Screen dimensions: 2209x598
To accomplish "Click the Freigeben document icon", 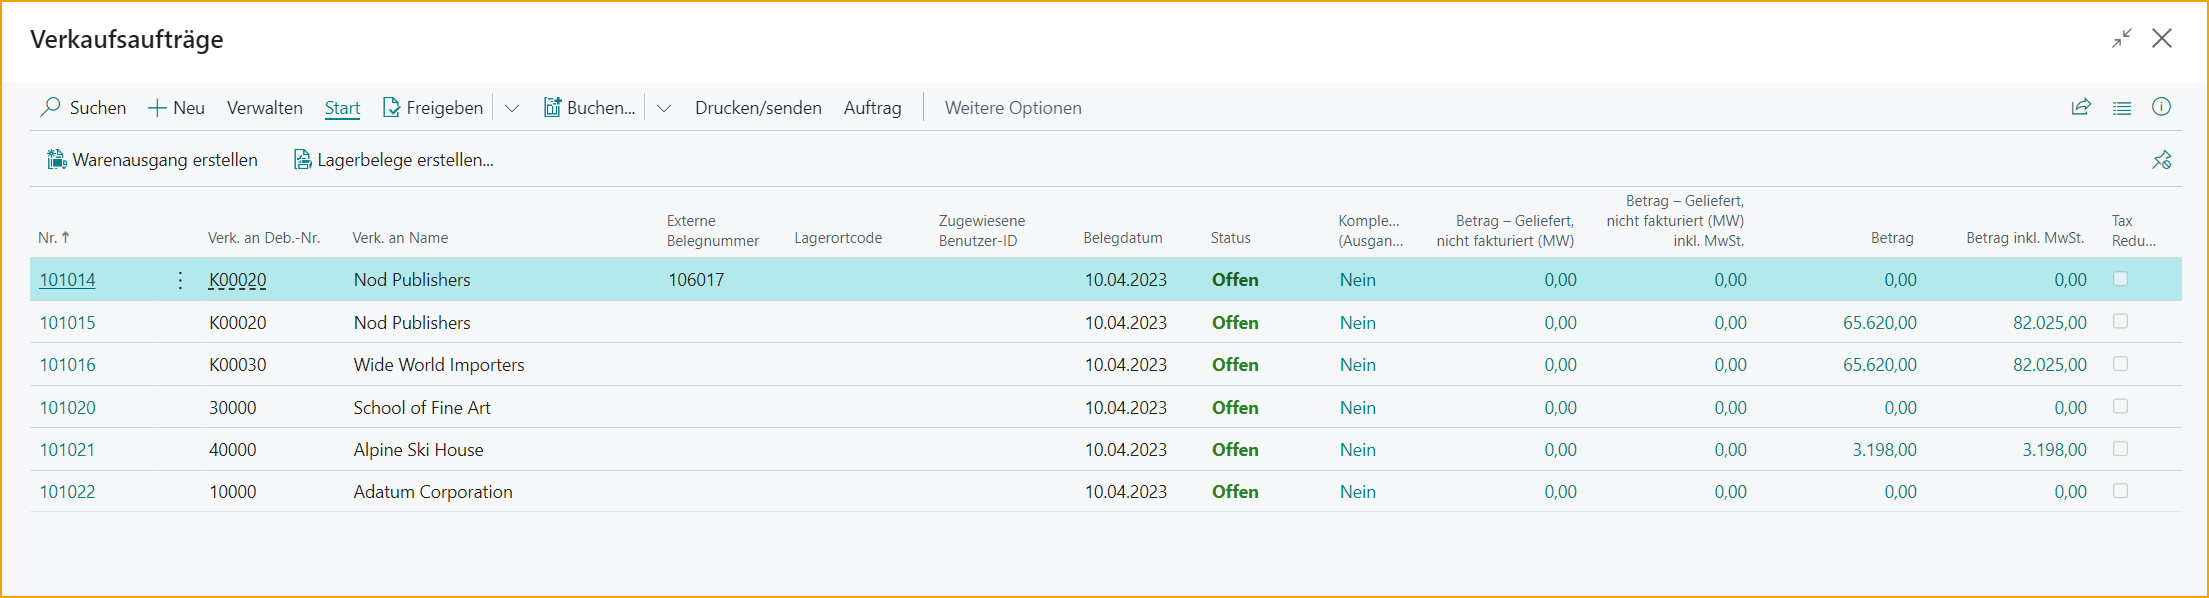I will 392,108.
